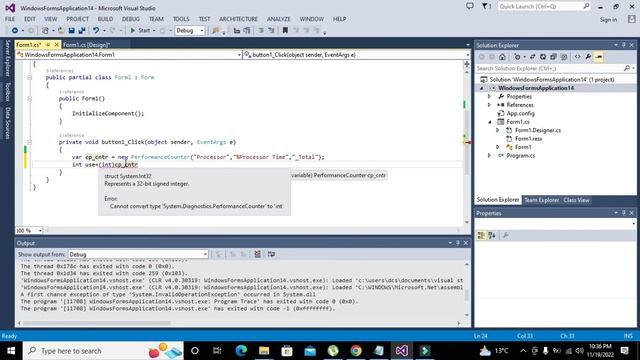
Task: Open the Toolbox side tab
Action: 7,92
